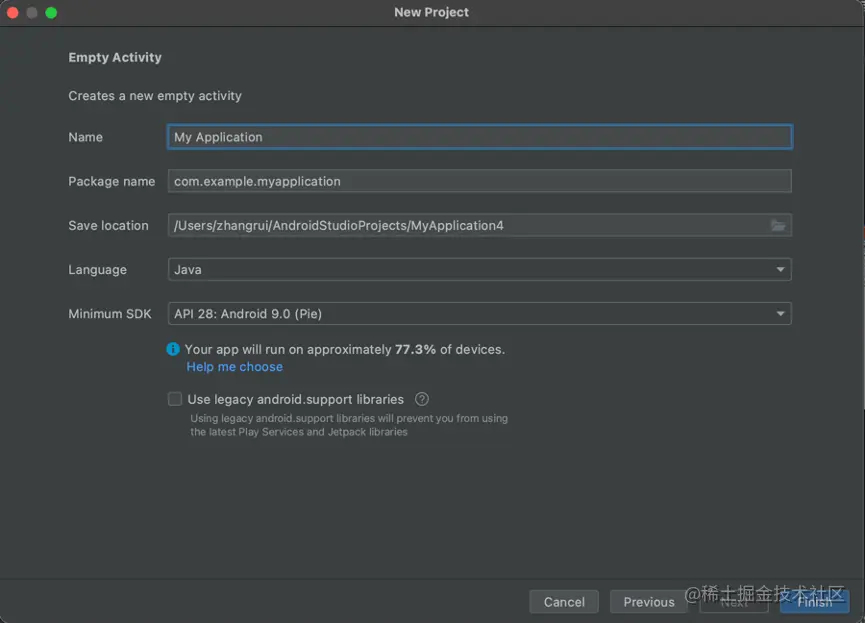Click the '77.3%' devices percentage text
The height and width of the screenshot is (625, 866).
pyautogui.click(x=415, y=349)
